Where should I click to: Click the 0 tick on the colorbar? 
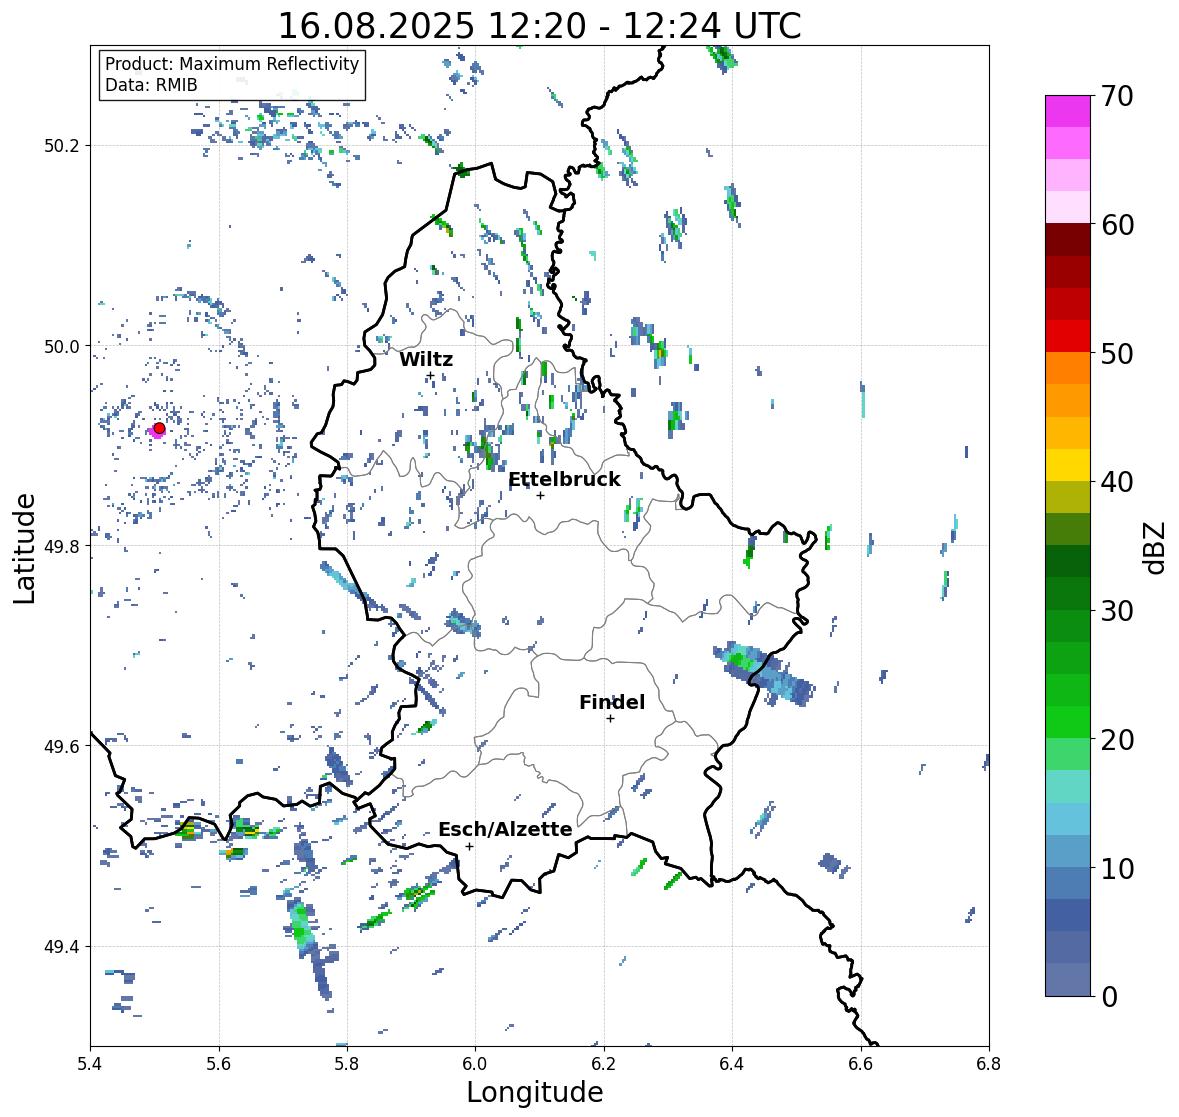1109,997
